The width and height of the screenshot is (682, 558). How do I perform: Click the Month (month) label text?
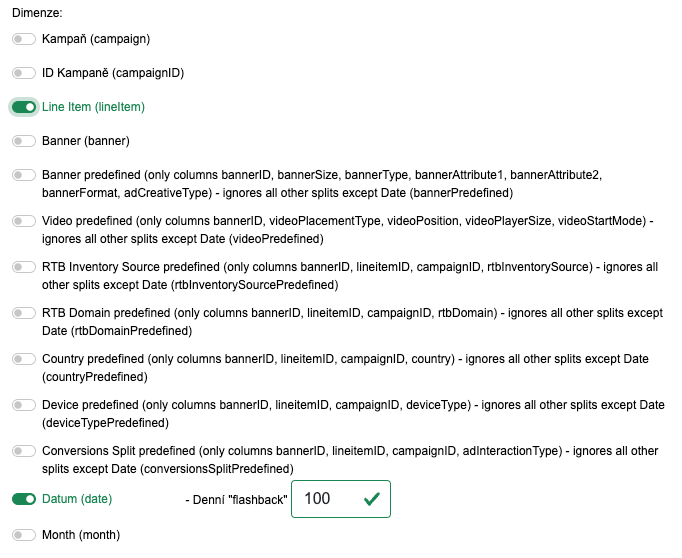(80, 535)
